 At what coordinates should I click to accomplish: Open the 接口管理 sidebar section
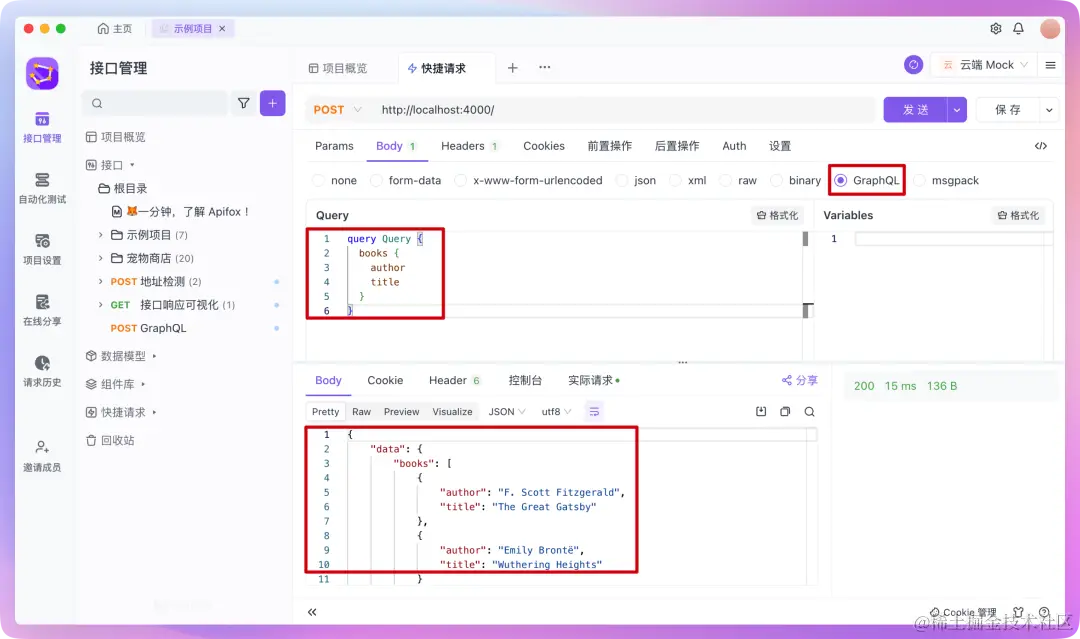(42, 127)
